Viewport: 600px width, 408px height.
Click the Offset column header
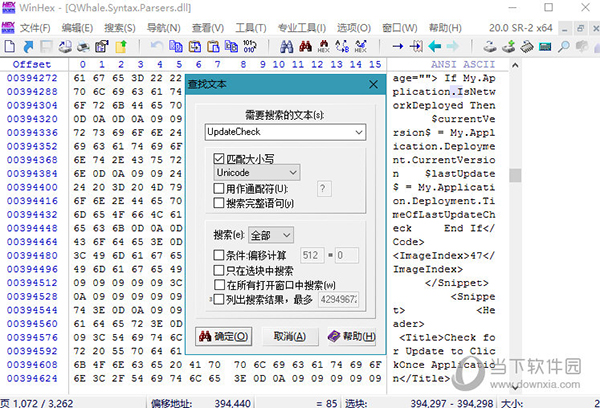(x=32, y=64)
